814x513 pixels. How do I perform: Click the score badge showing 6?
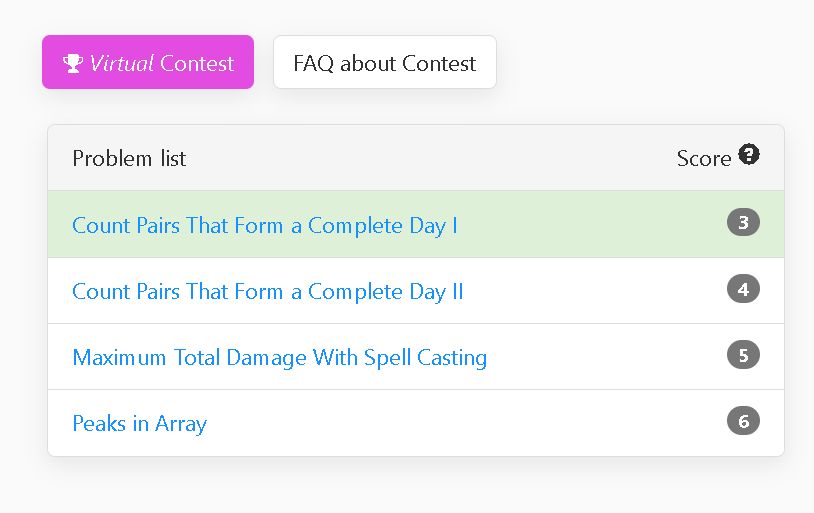tap(743, 421)
